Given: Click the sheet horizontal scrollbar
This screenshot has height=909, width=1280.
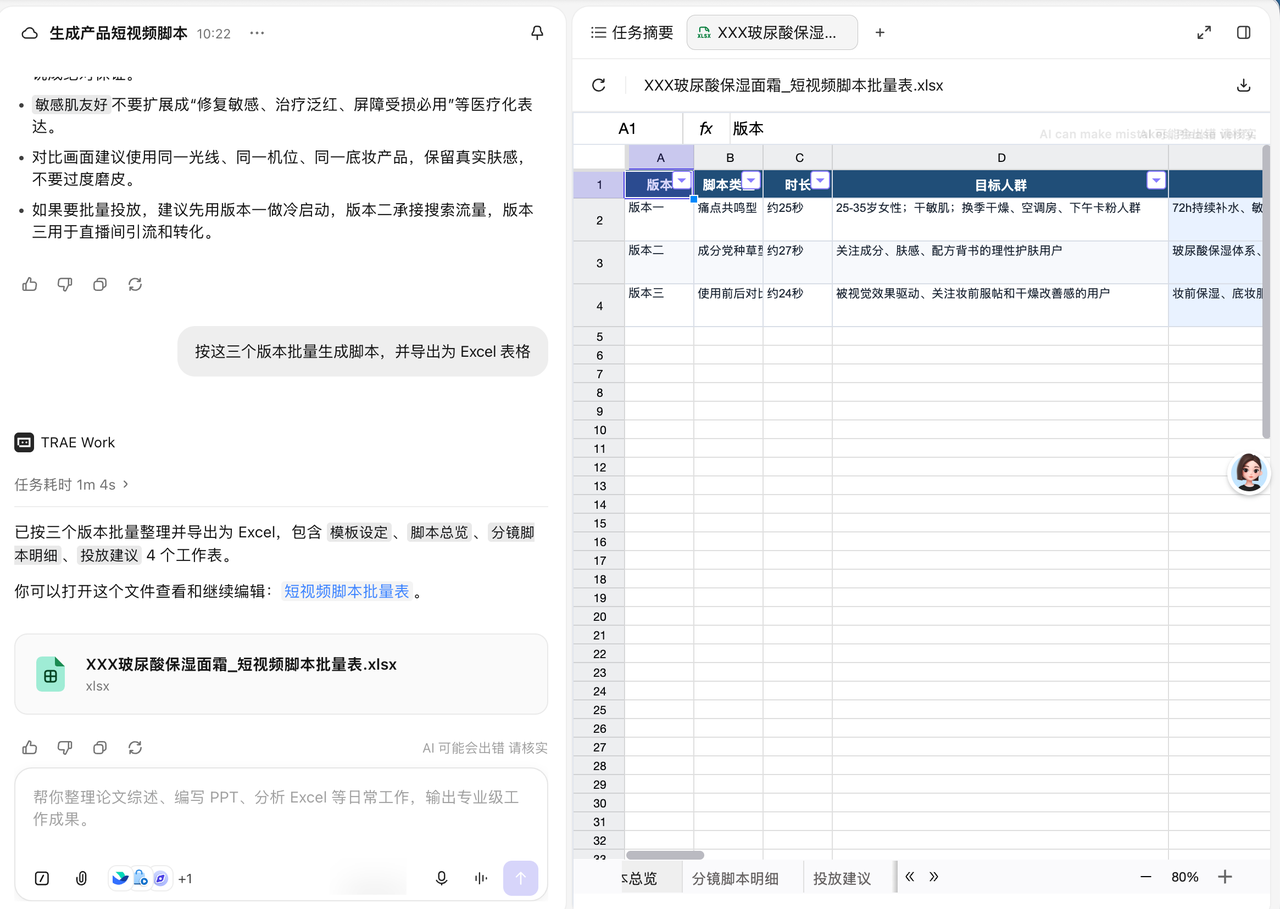Looking at the screenshot, I should click(x=665, y=855).
